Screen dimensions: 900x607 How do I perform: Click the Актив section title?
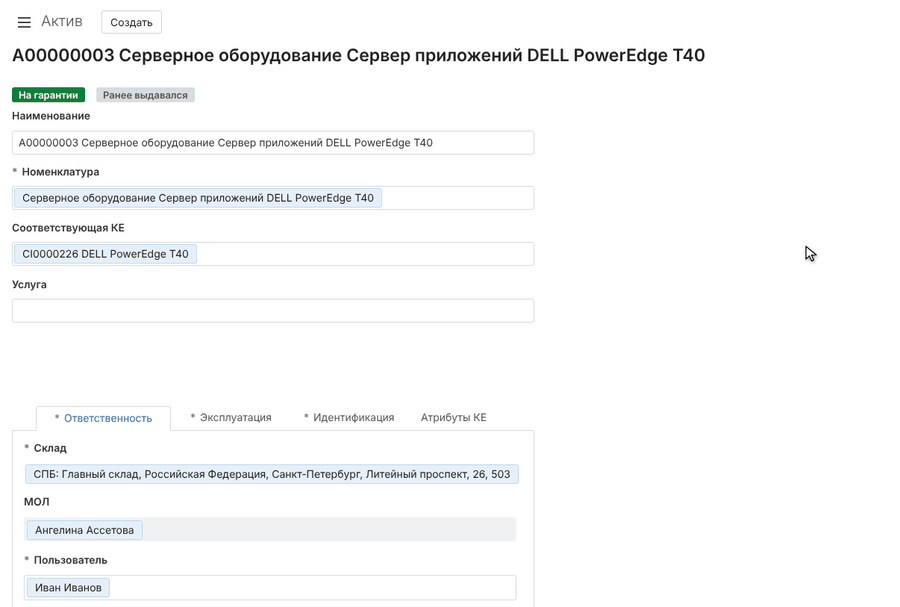click(62, 21)
